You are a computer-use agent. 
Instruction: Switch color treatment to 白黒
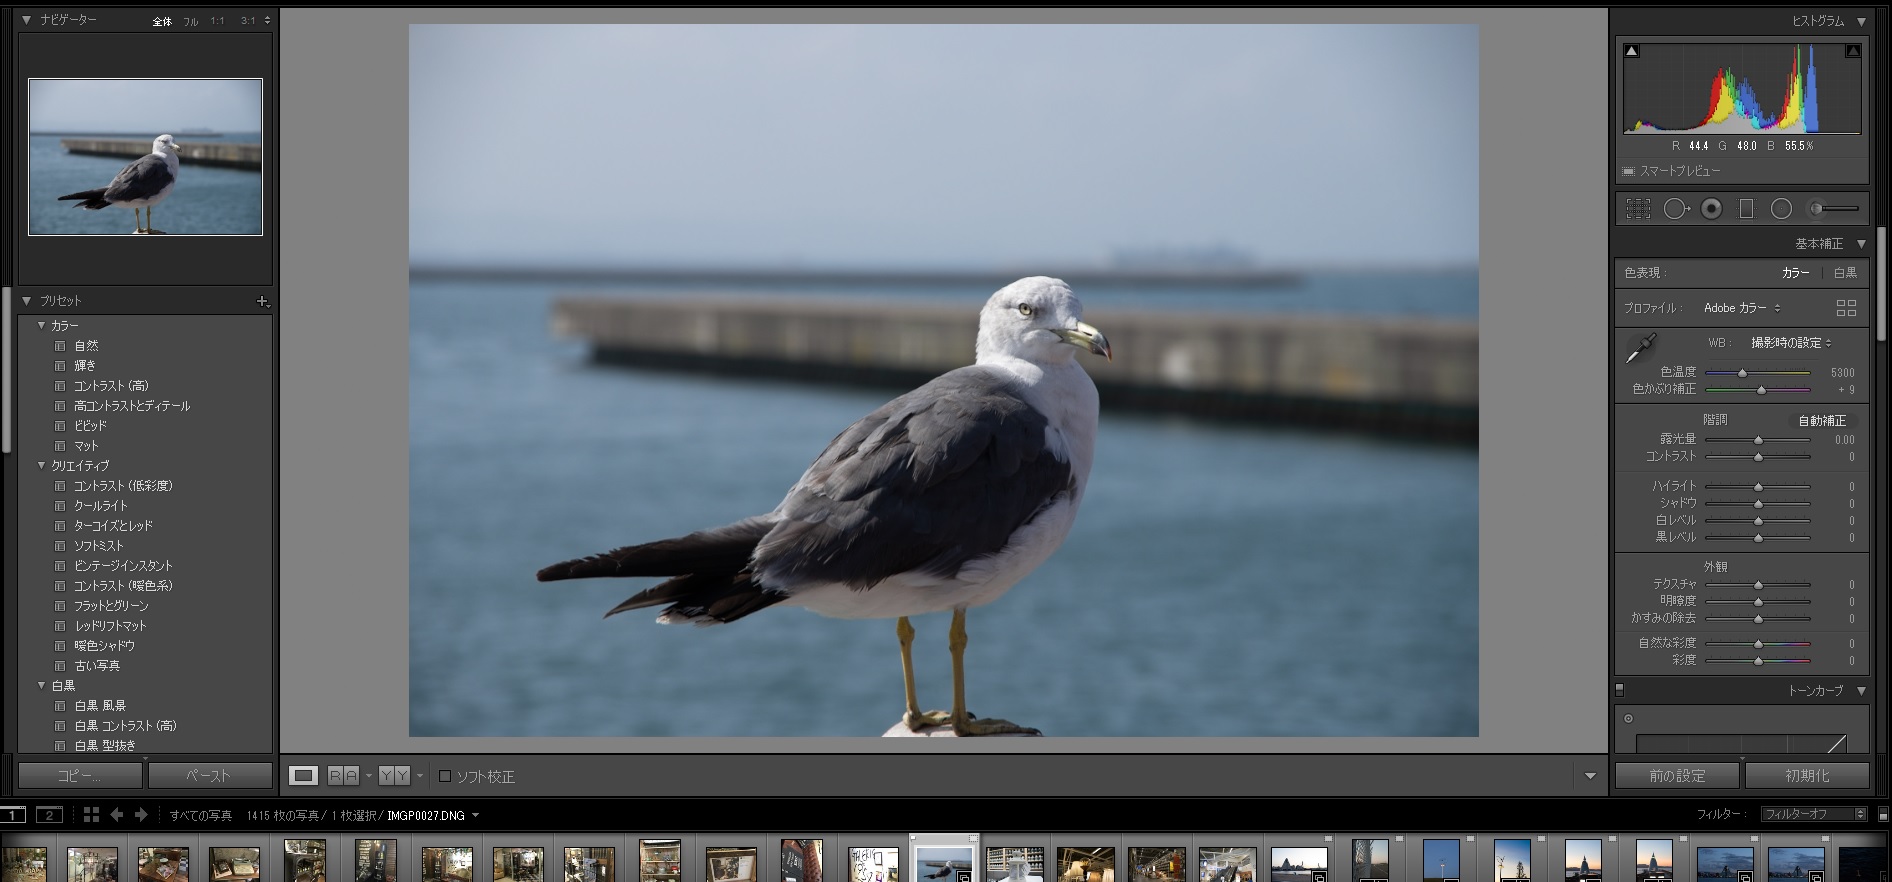(1845, 273)
